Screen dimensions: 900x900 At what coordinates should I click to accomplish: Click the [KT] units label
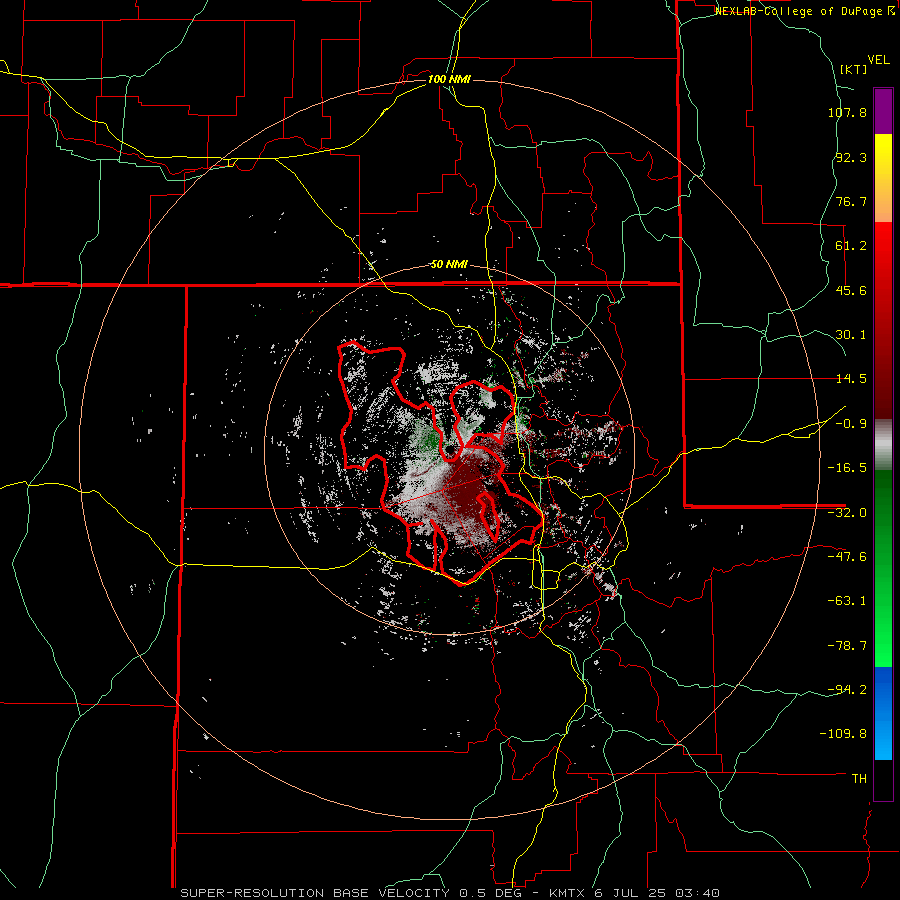point(854,69)
